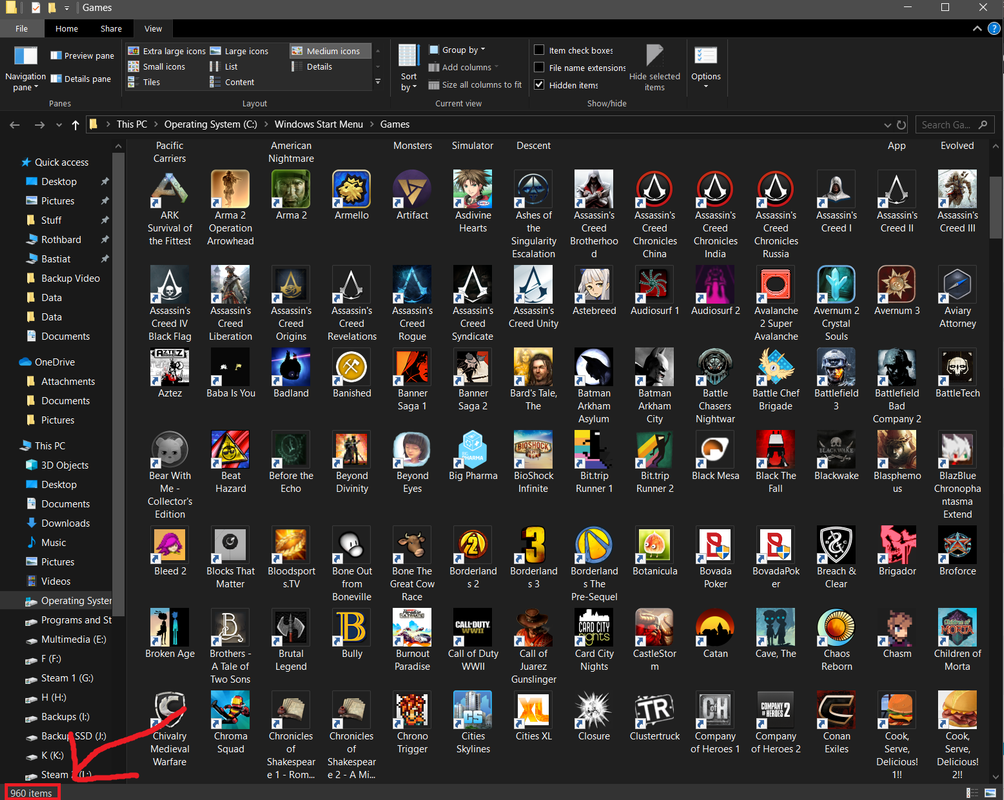Open the File tab
Image resolution: width=1004 pixels, height=800 pixels.
tap(22, 29)
